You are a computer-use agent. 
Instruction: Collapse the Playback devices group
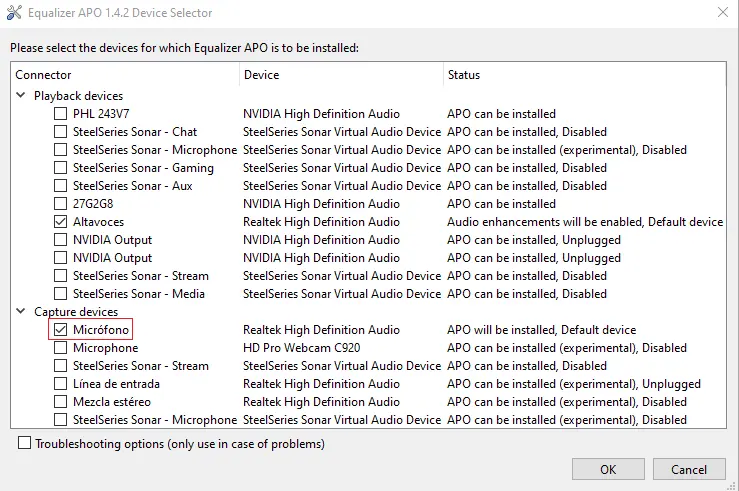(21, 95)
